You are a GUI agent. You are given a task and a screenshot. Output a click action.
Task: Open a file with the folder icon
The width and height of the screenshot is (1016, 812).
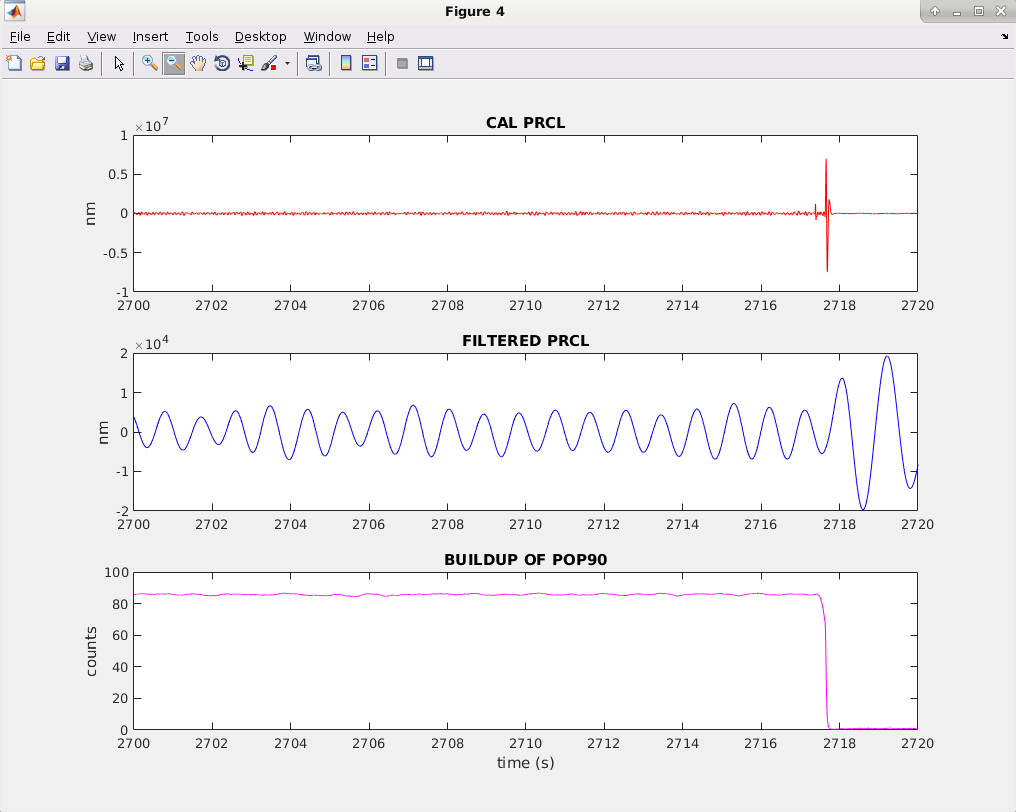[x=38, y=64]
